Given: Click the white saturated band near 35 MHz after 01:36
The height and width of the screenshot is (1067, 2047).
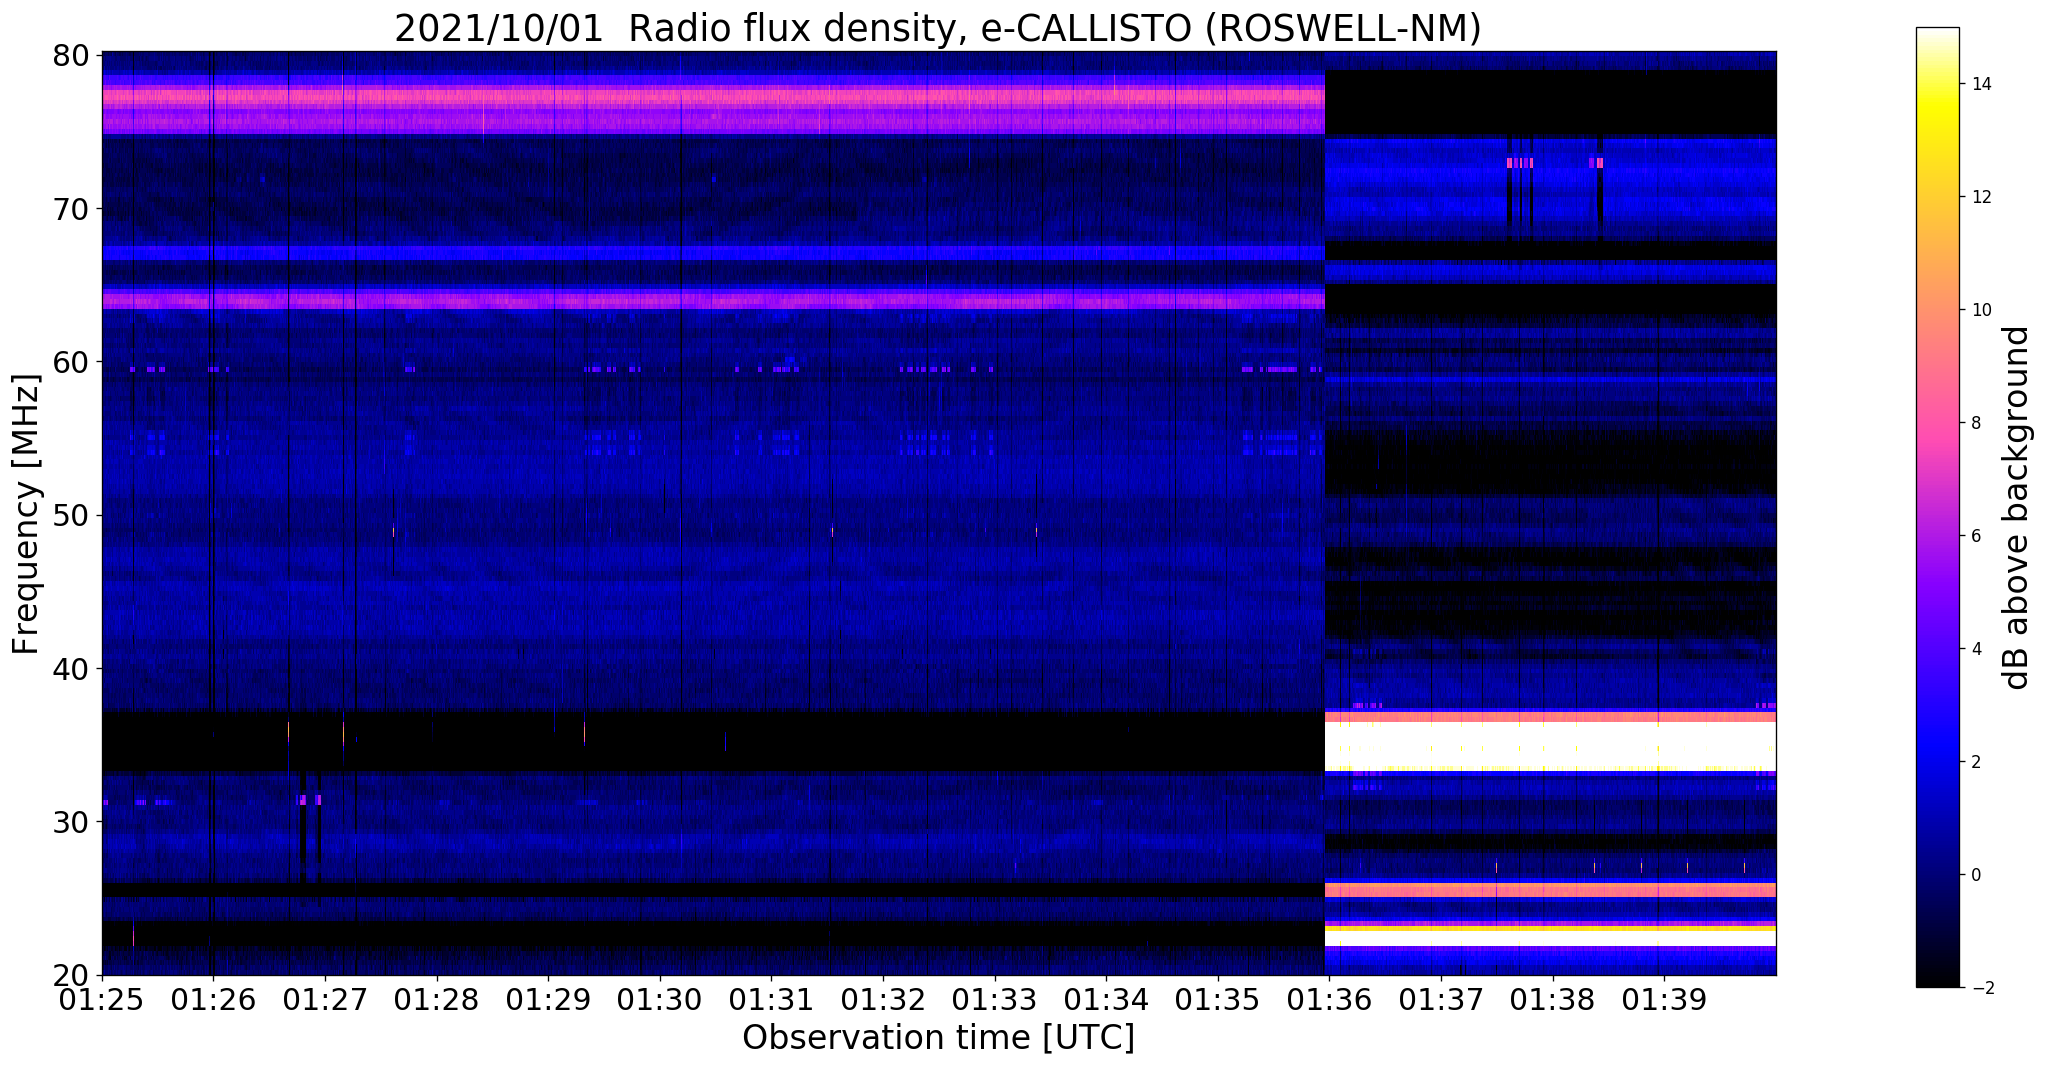Looking at the screenshot, I should 1551,746.
